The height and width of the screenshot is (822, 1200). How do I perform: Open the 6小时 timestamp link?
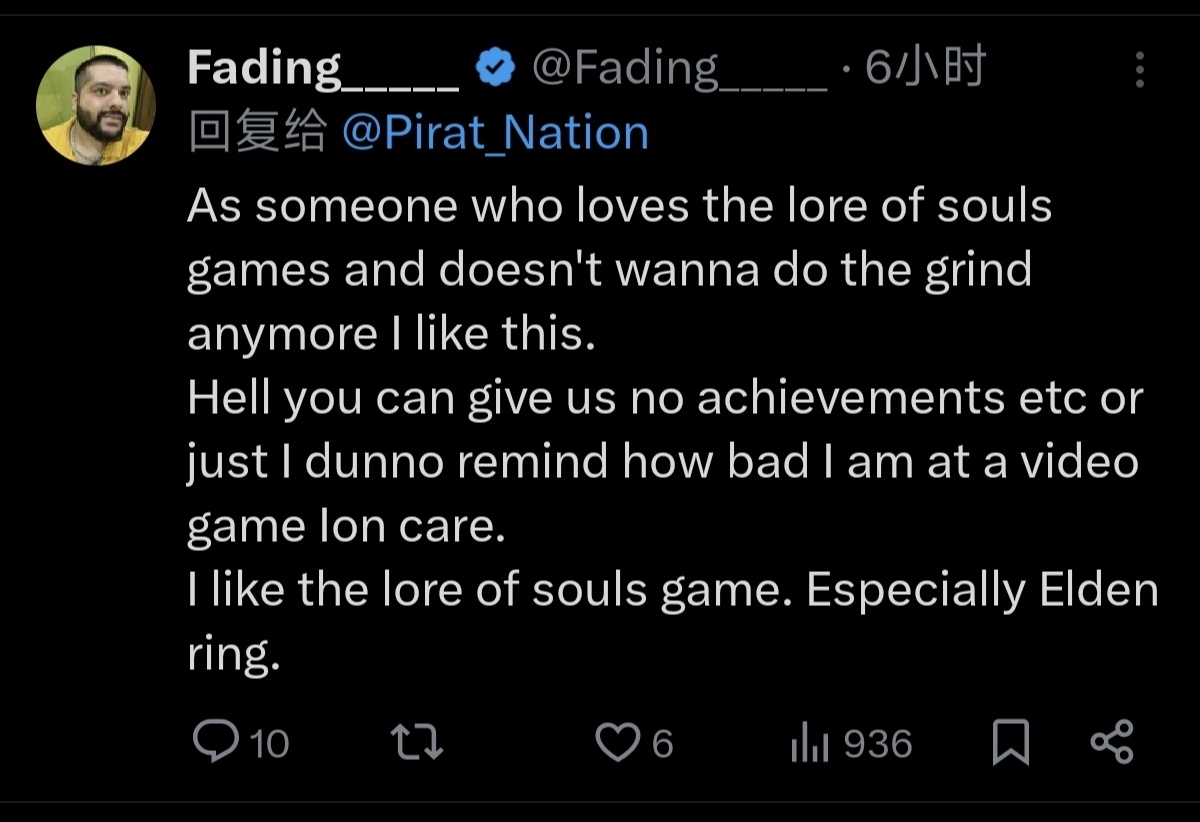(925, 68)
